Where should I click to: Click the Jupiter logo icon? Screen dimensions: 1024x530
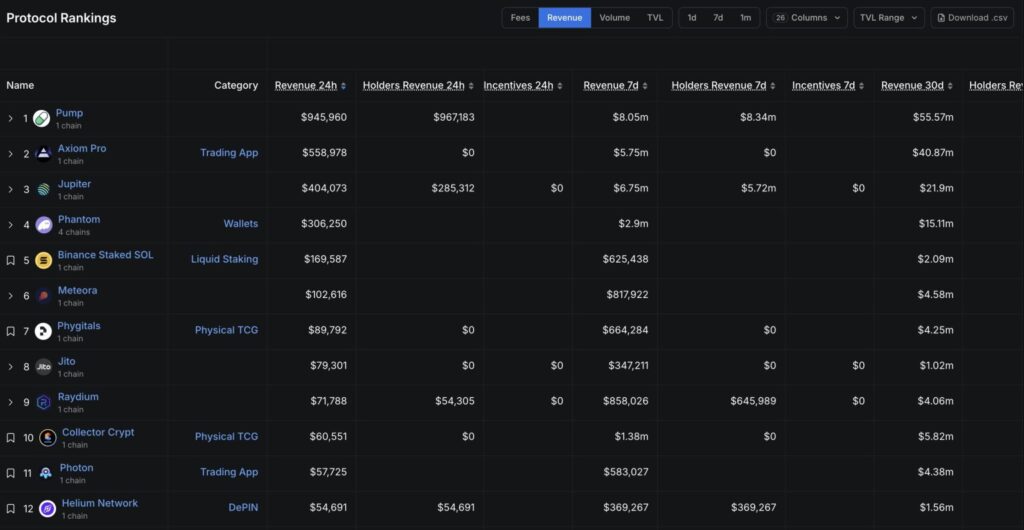(43, 190)
